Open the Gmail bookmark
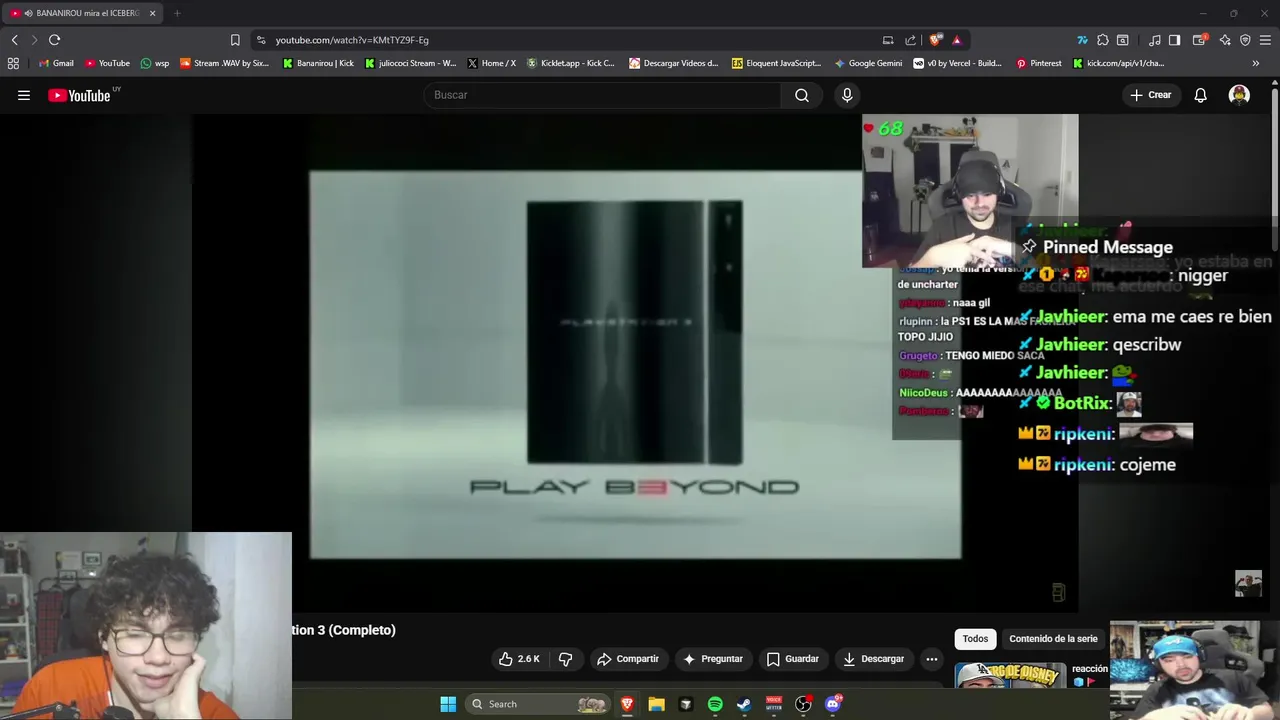 (56, 63)
